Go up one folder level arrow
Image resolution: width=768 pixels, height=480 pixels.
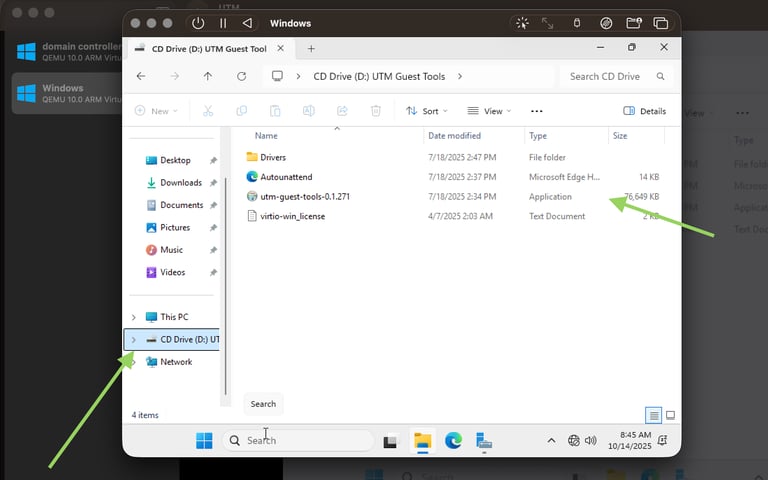click(x=208, y=76)
